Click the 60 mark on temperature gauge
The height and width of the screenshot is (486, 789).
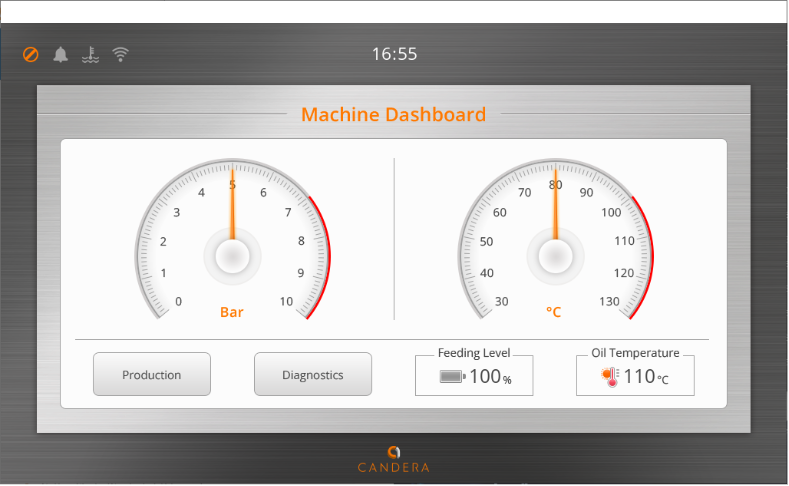pos(500,212)
